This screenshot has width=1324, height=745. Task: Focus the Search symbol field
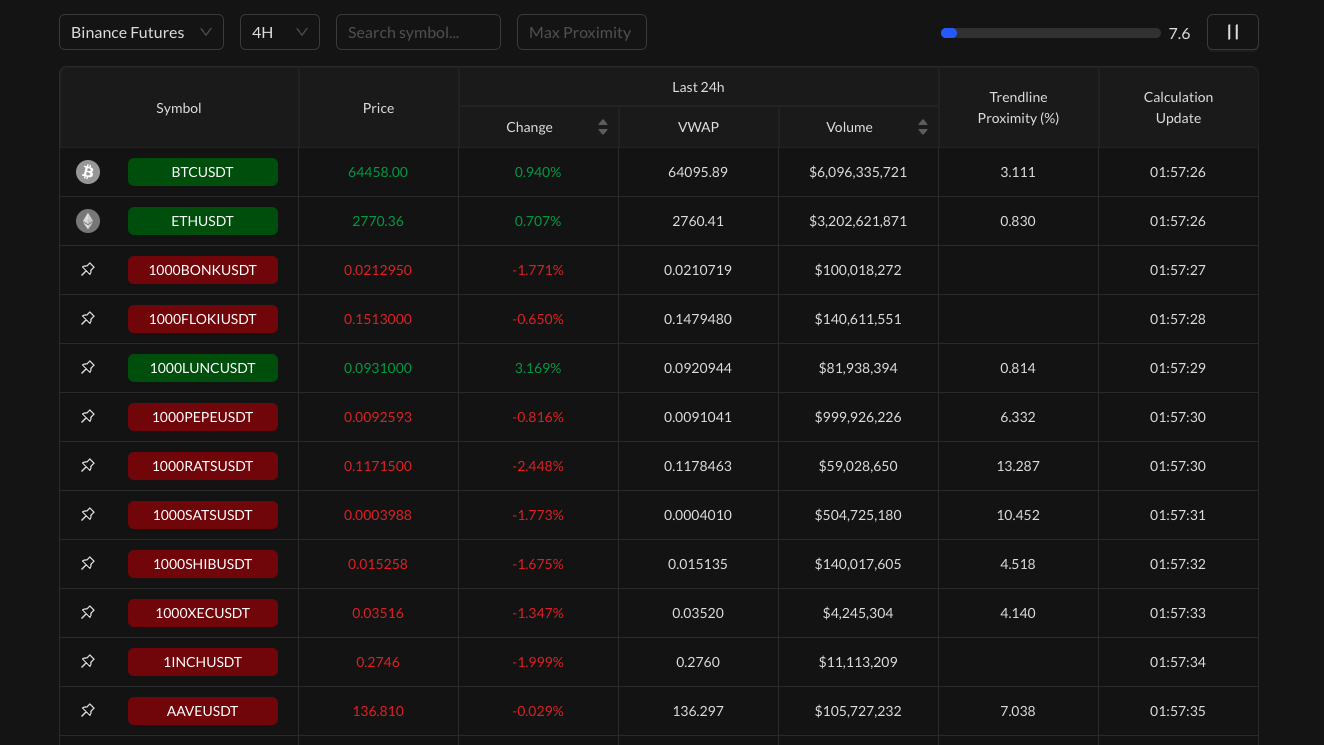(x=418, y=32)
